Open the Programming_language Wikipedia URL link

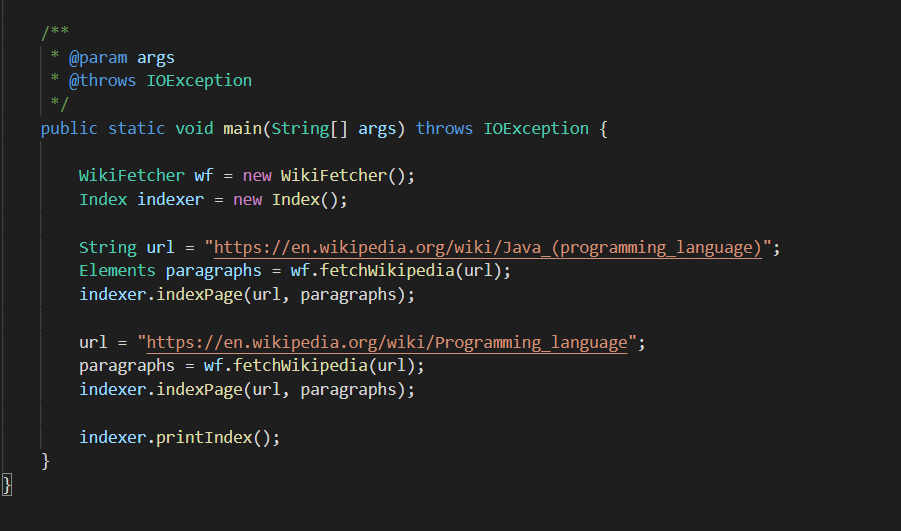tap(387, 343)
